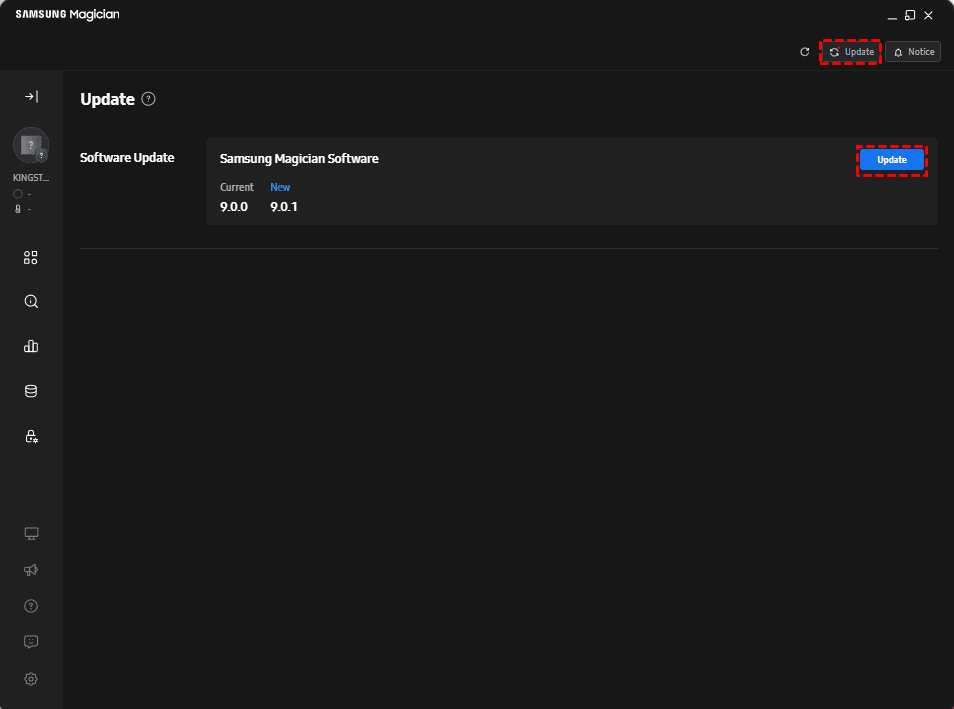Select the Kingston drive thumbnail
This screenshot has width=954, height=709.
[31, 146]
